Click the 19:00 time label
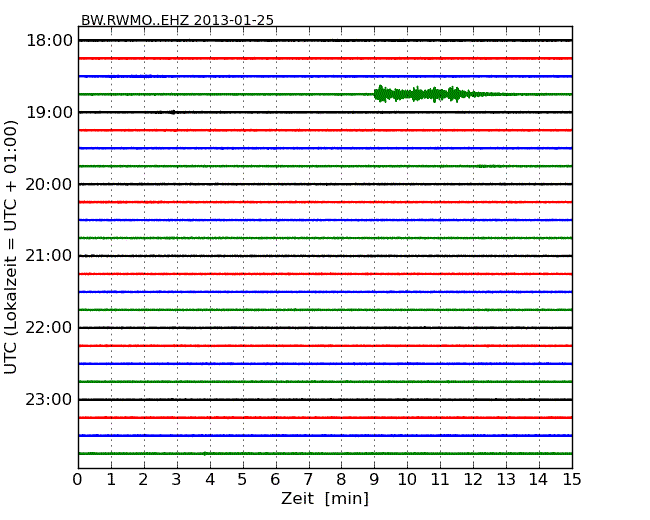Viewport: 650px width, 520px height. 49,113
